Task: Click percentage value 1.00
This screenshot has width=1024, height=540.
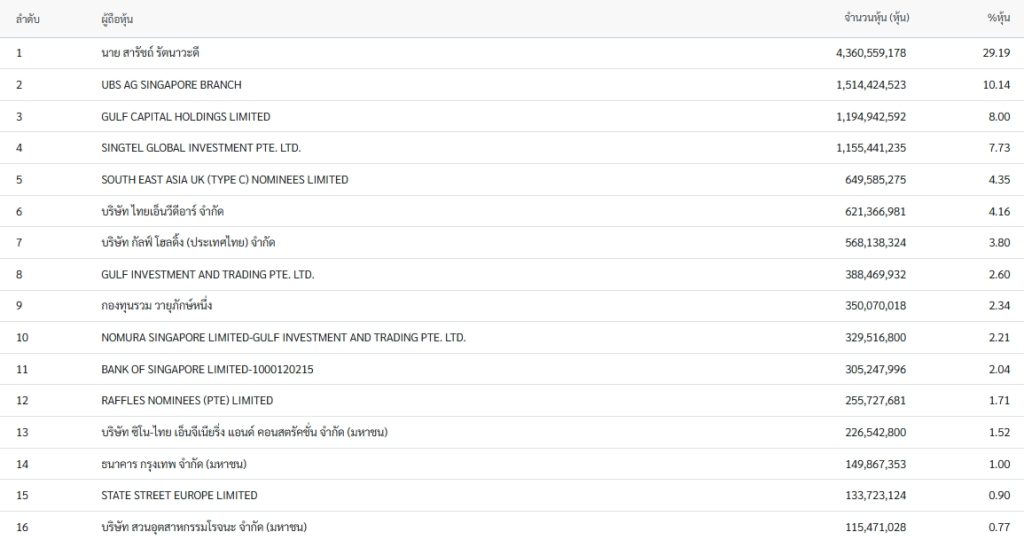Action: click(999, 464)
